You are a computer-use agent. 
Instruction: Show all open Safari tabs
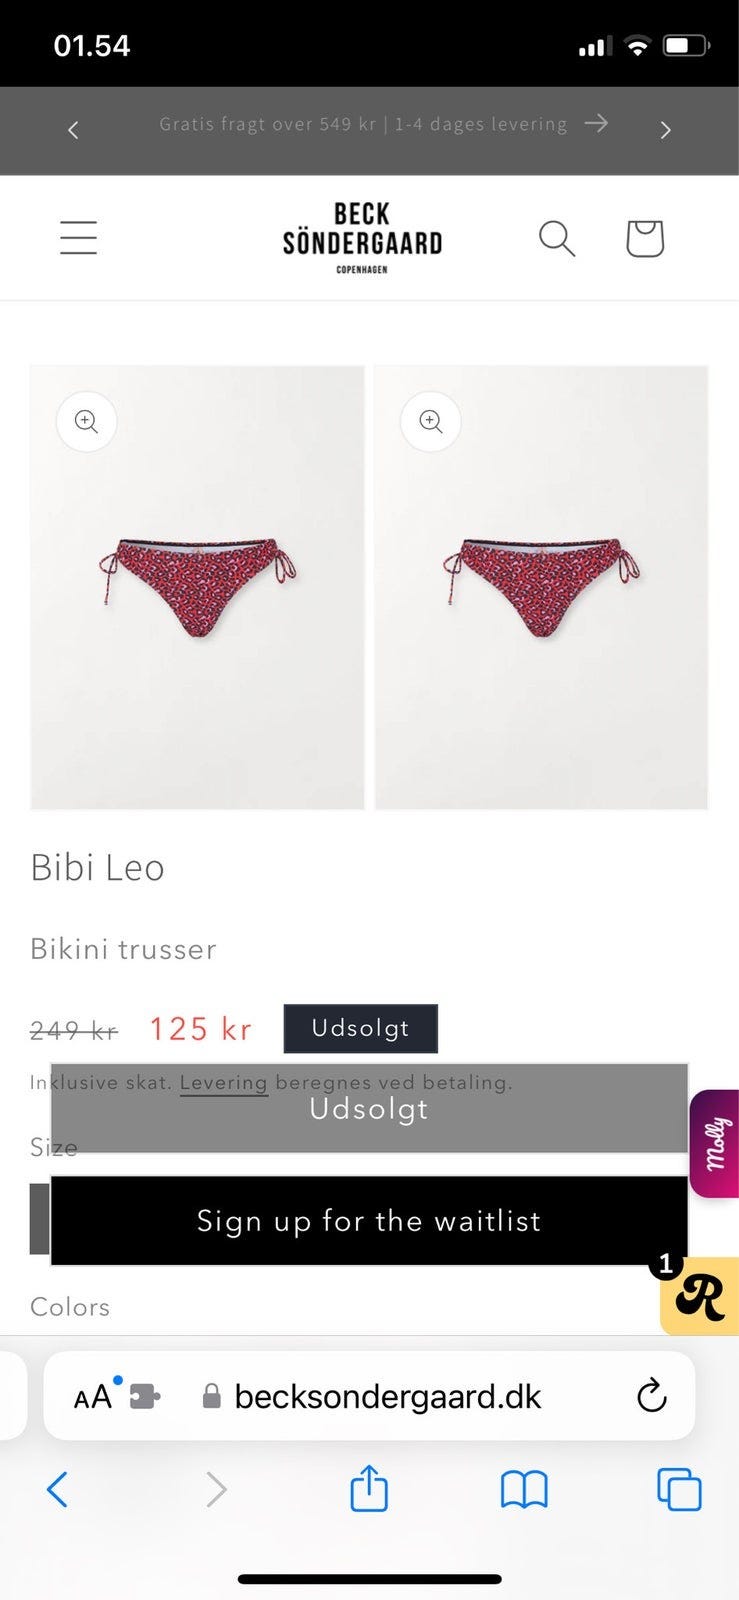click(x=679, y=1490)
